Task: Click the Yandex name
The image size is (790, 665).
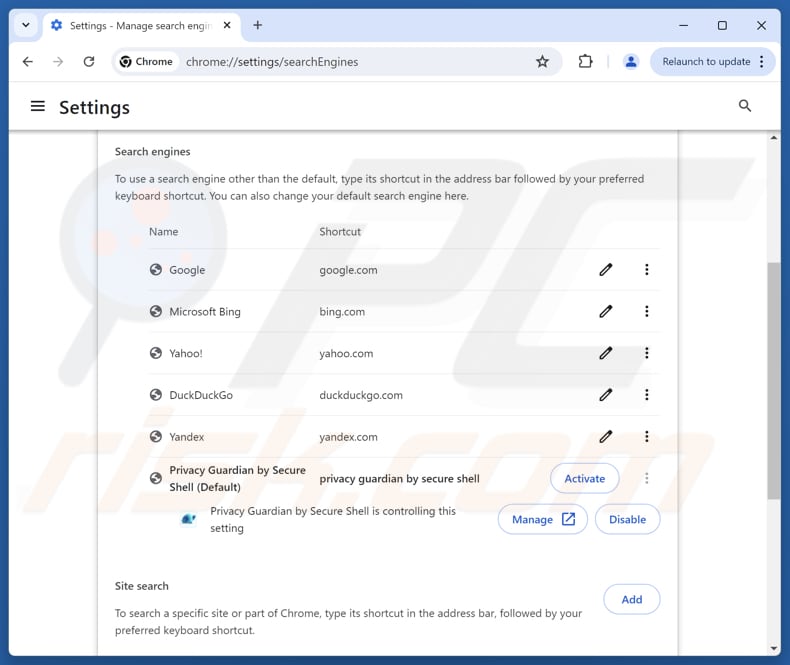Action: point(186,437)
